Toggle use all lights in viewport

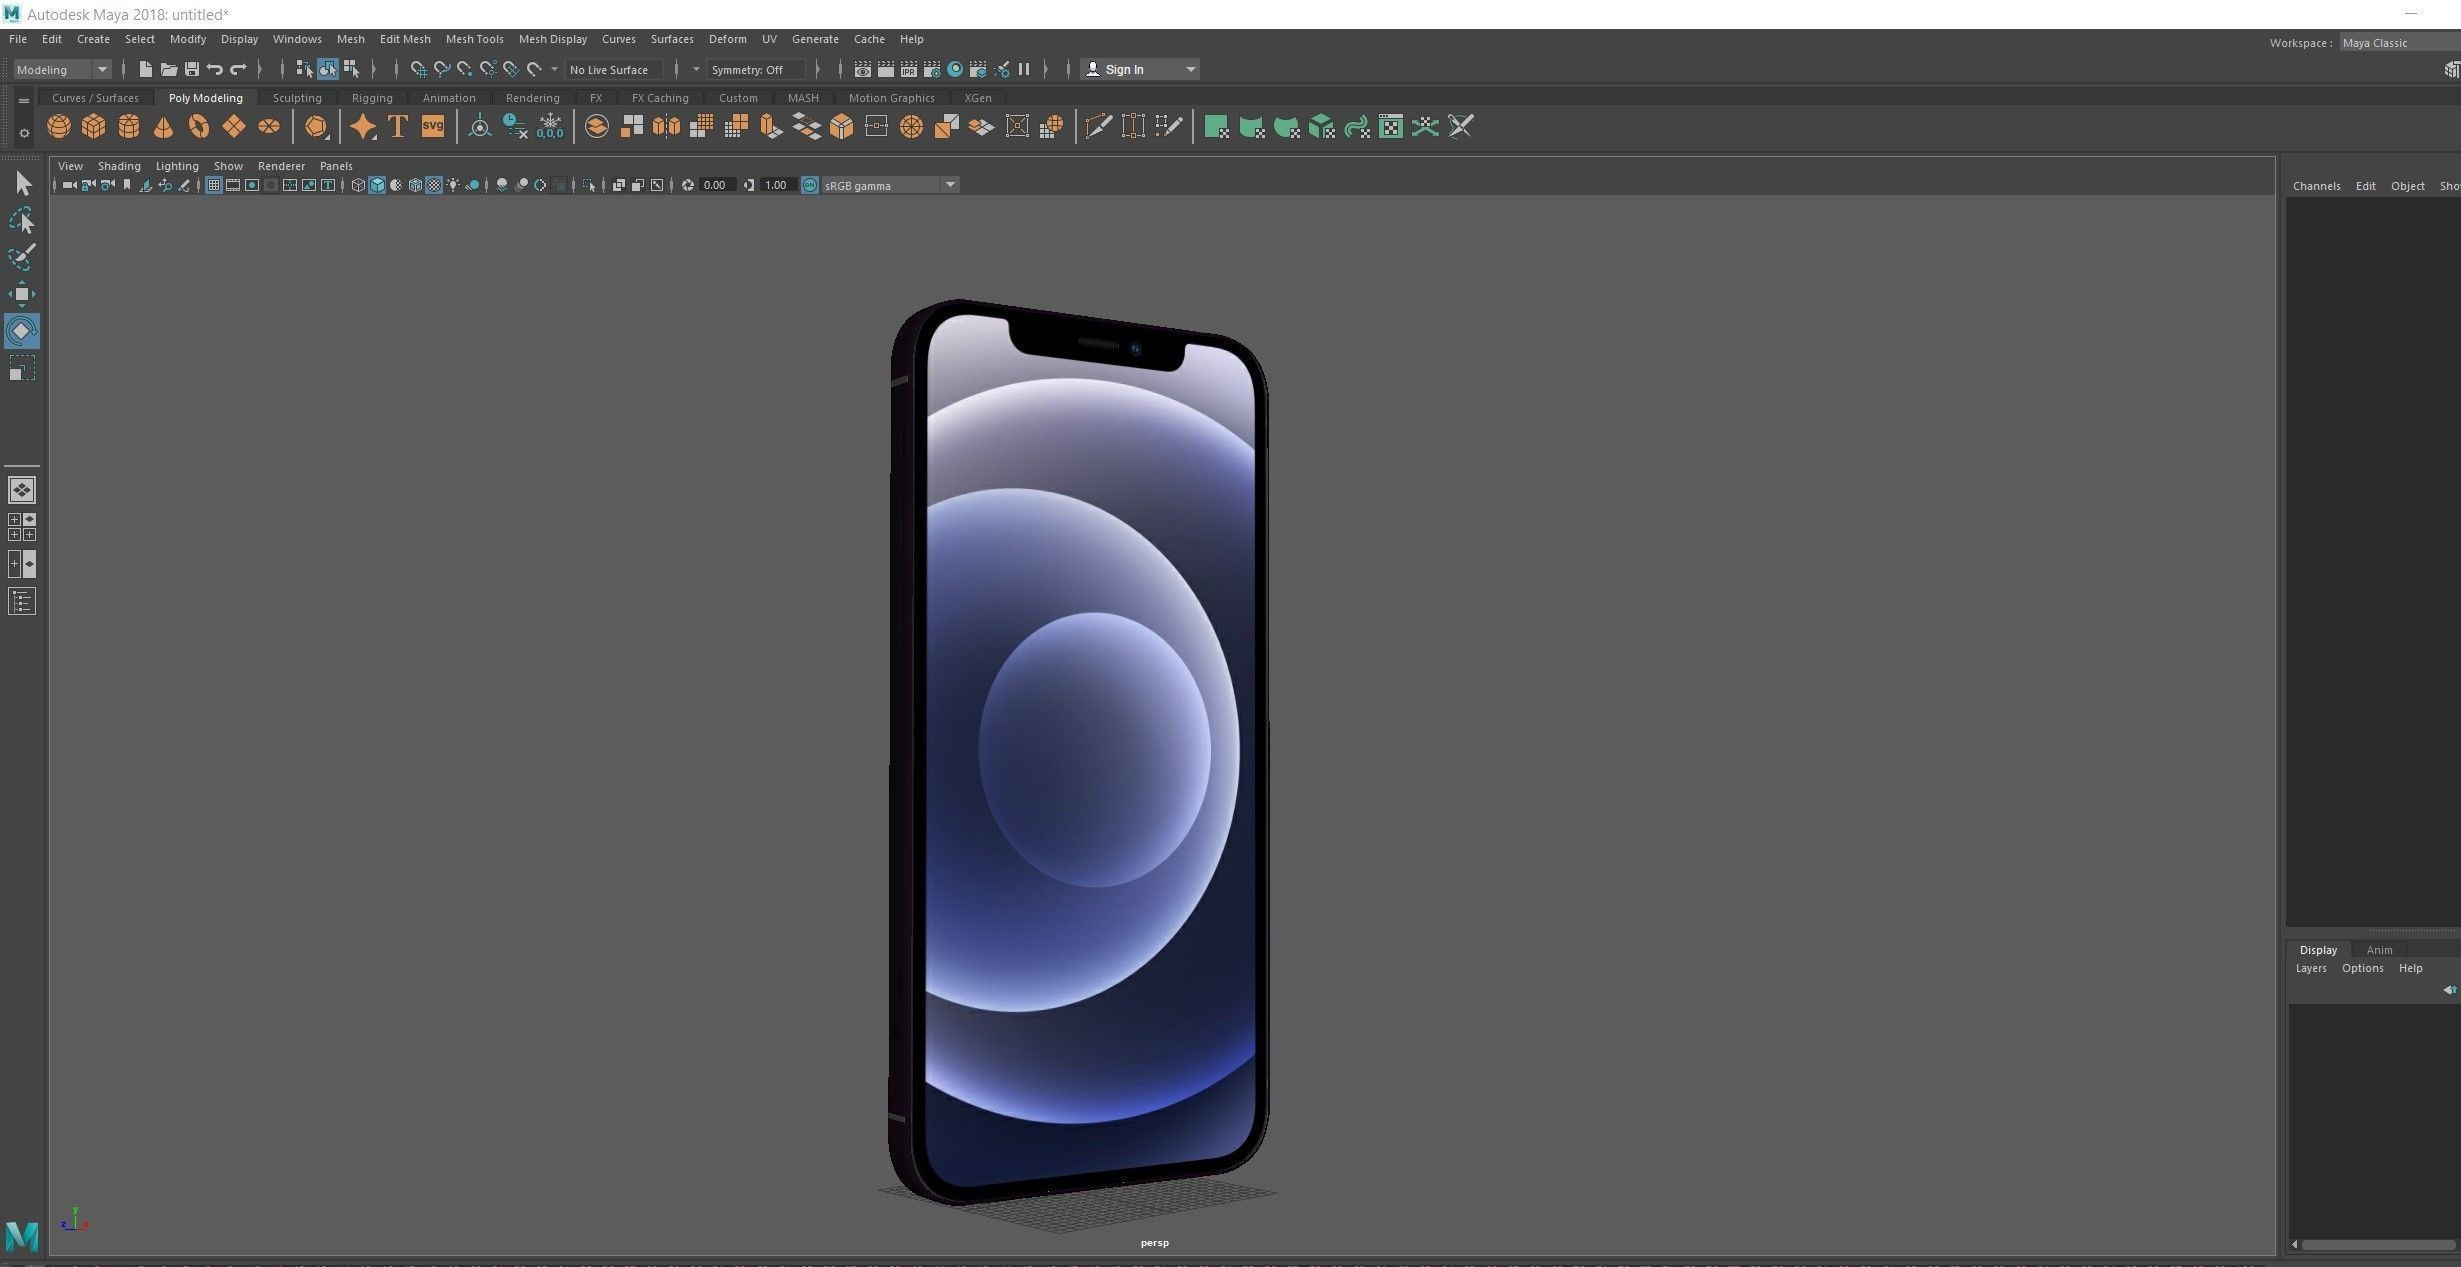click(x=453, y=185)
